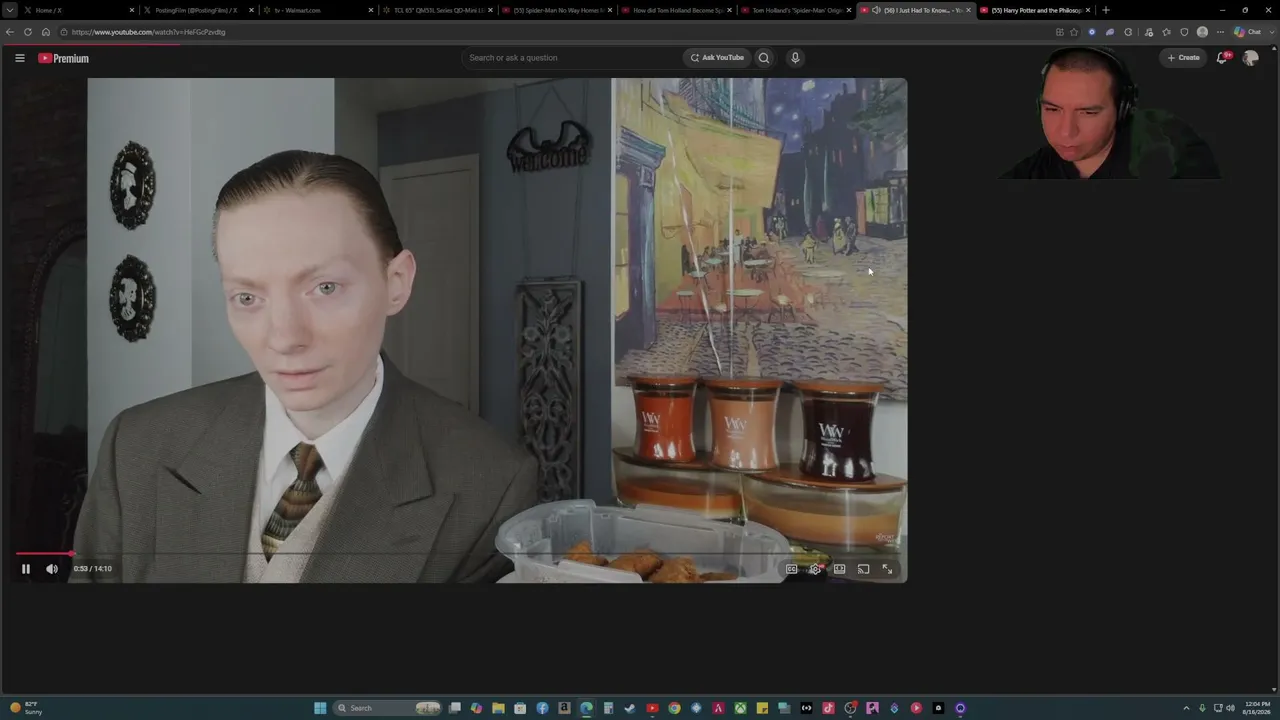Open the Amazon app on the taskbar
Image resolution: width=1280 pixels, height=720 pixels.
pyautogui.click(x=564, y=708)
